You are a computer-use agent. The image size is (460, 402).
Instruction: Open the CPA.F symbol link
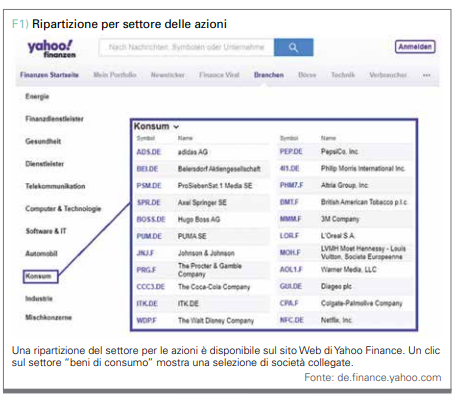pyautogui.click(x=289, y=303)
